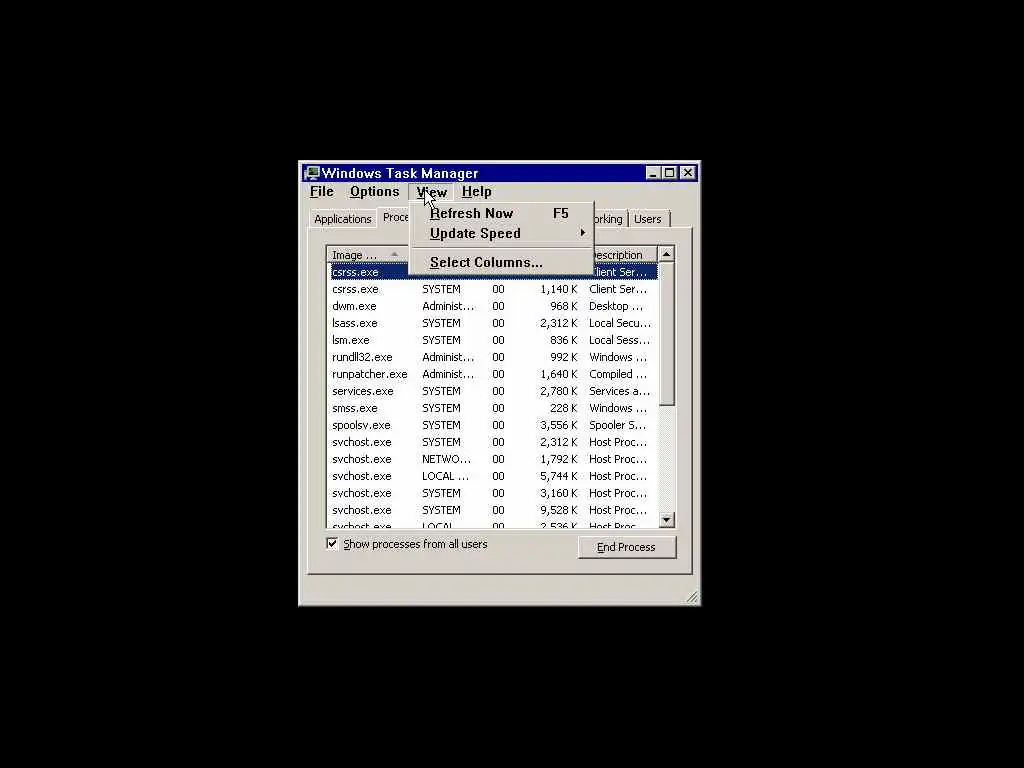Switch to the Applications tab
This screenshot has height=768, width=1024.
342,219
